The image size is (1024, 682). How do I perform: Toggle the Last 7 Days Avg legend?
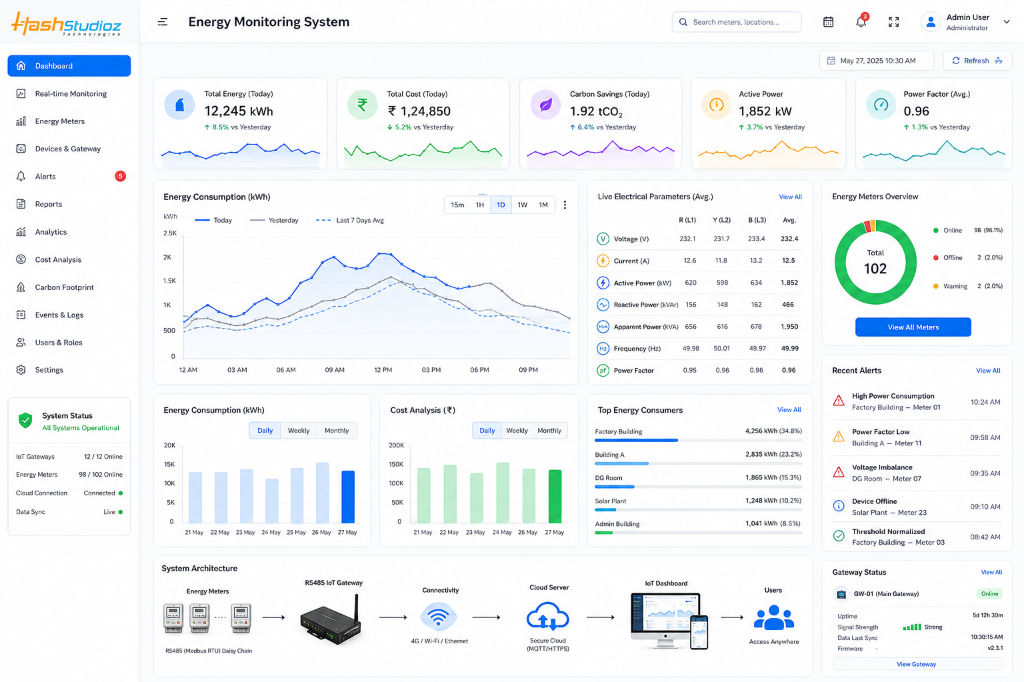350,220
